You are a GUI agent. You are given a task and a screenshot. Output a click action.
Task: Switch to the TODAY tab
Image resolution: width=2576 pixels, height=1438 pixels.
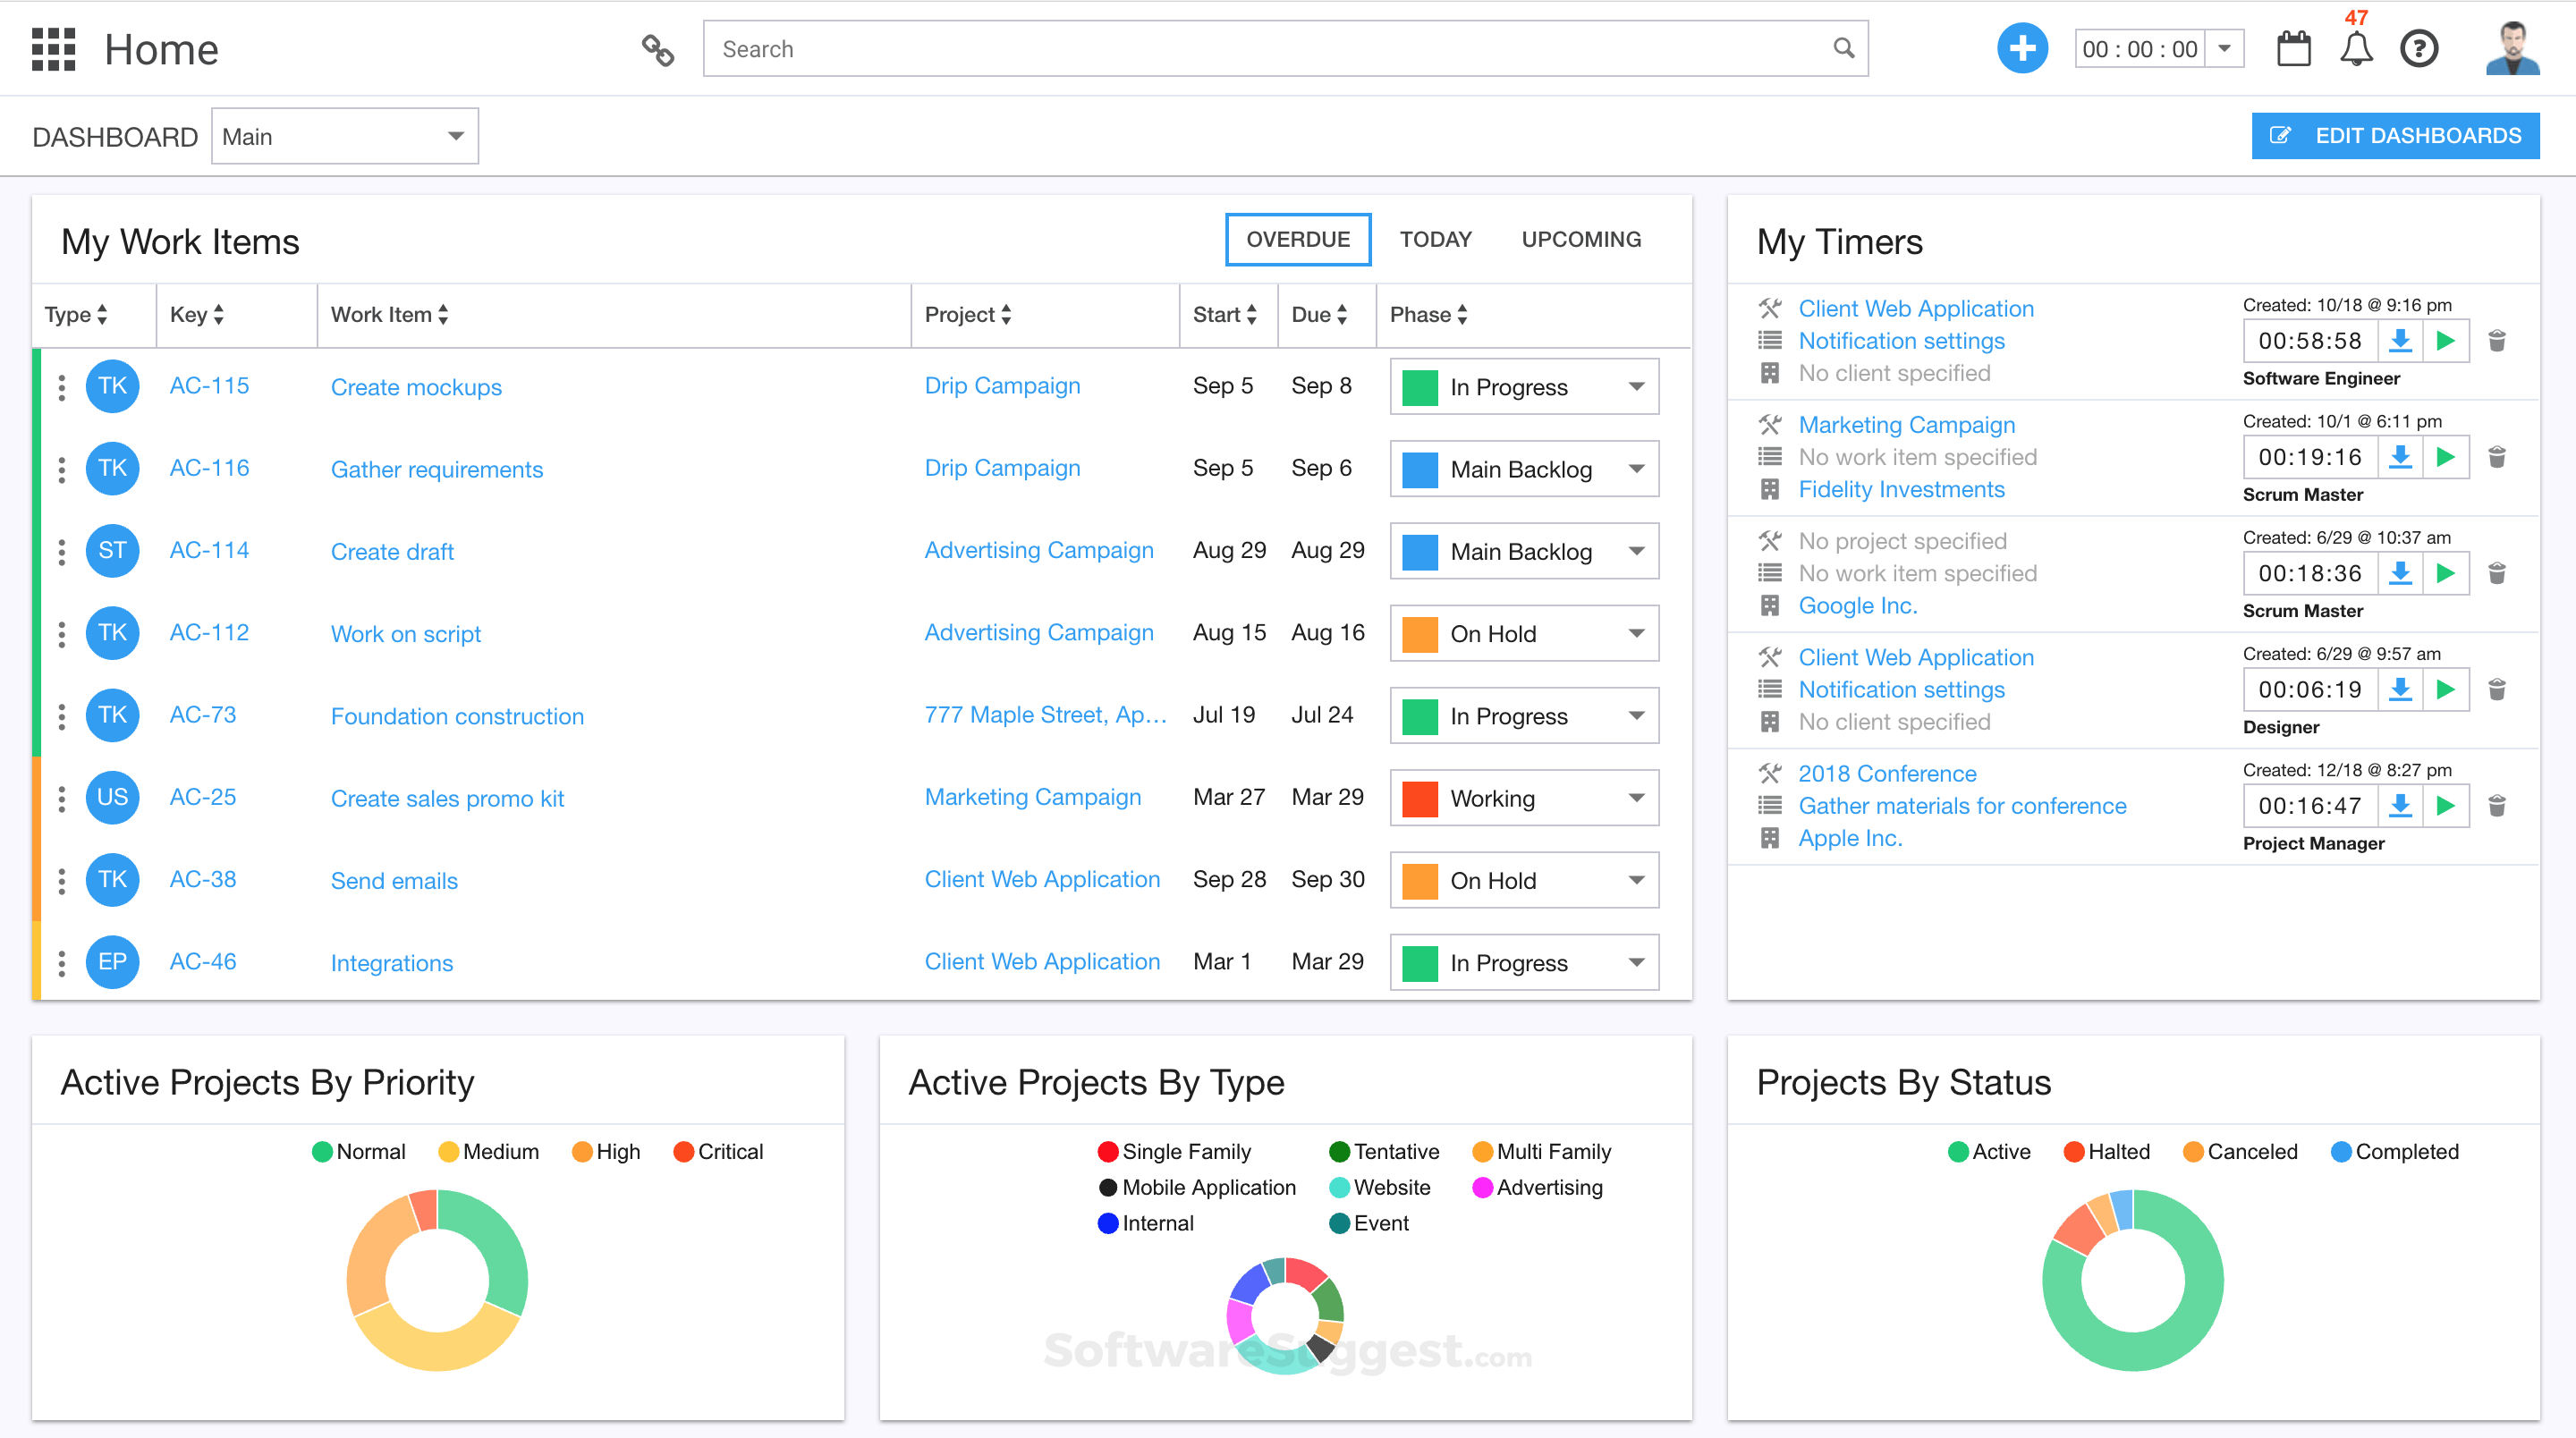coord(1435,240)
